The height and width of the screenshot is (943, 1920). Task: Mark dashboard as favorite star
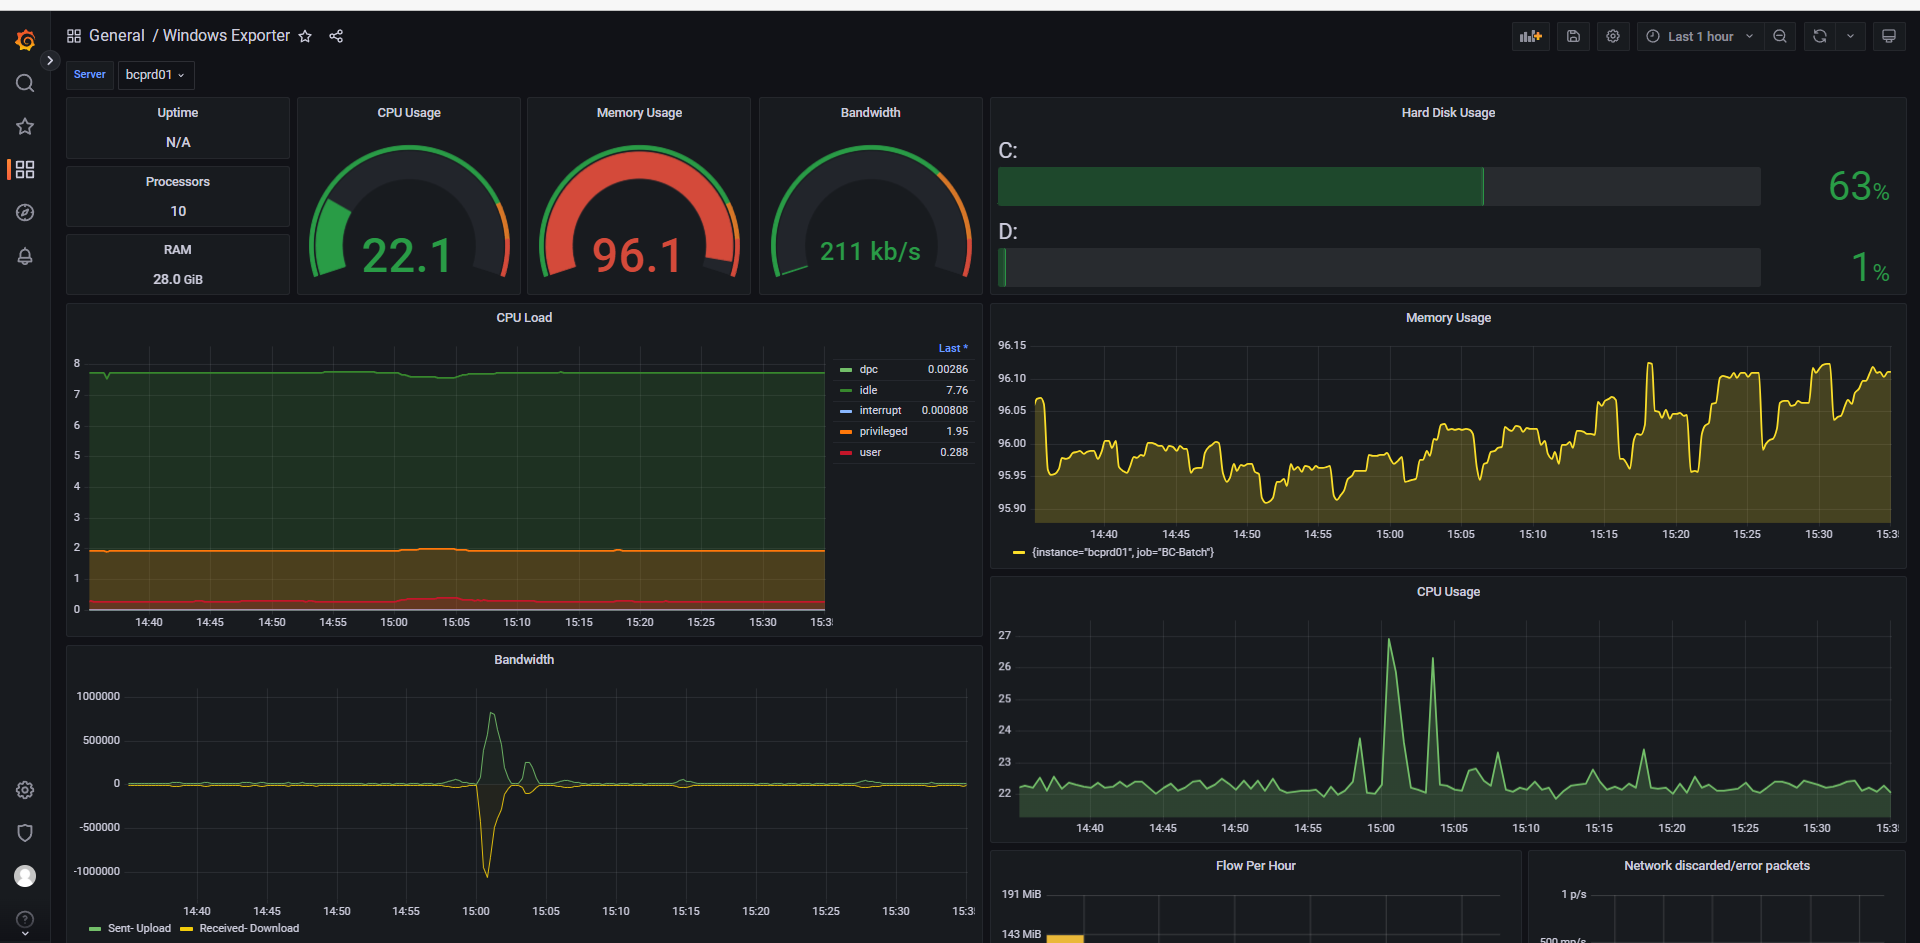[x=305, y=36]
